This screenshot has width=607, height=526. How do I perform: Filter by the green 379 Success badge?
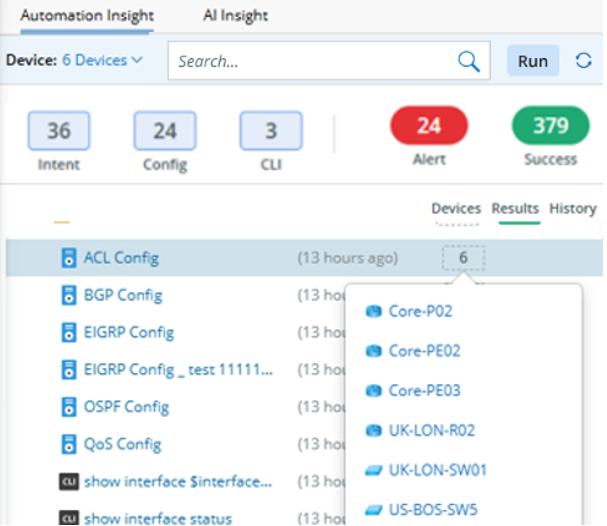tap(551, 125)
